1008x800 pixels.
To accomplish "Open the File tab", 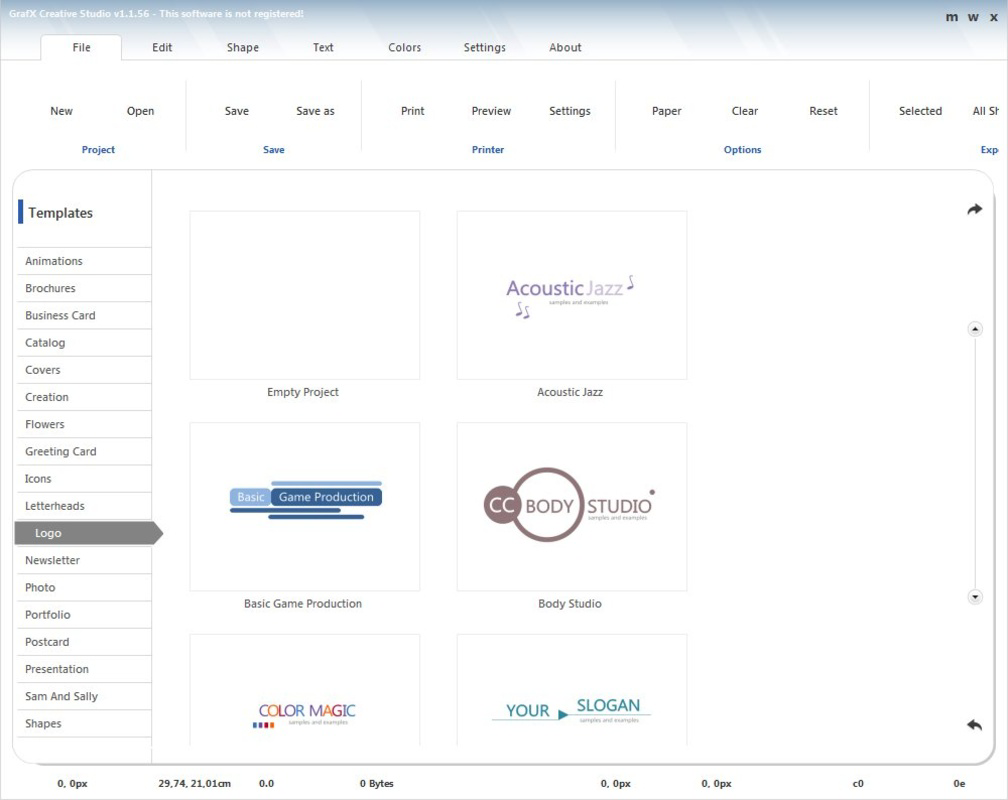I will (x=81, y=48).
